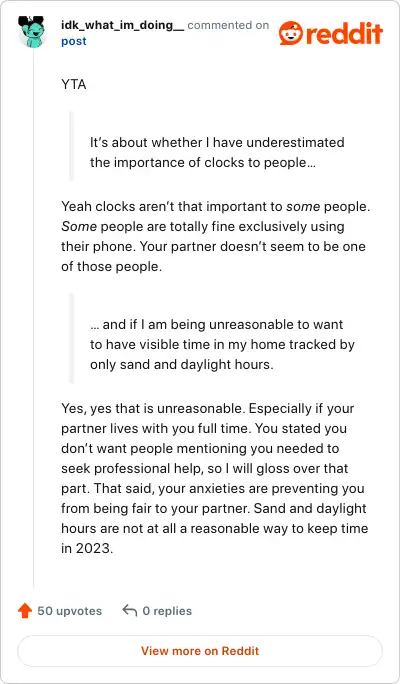Click the gray bar beside the second quote

point(72,338)
